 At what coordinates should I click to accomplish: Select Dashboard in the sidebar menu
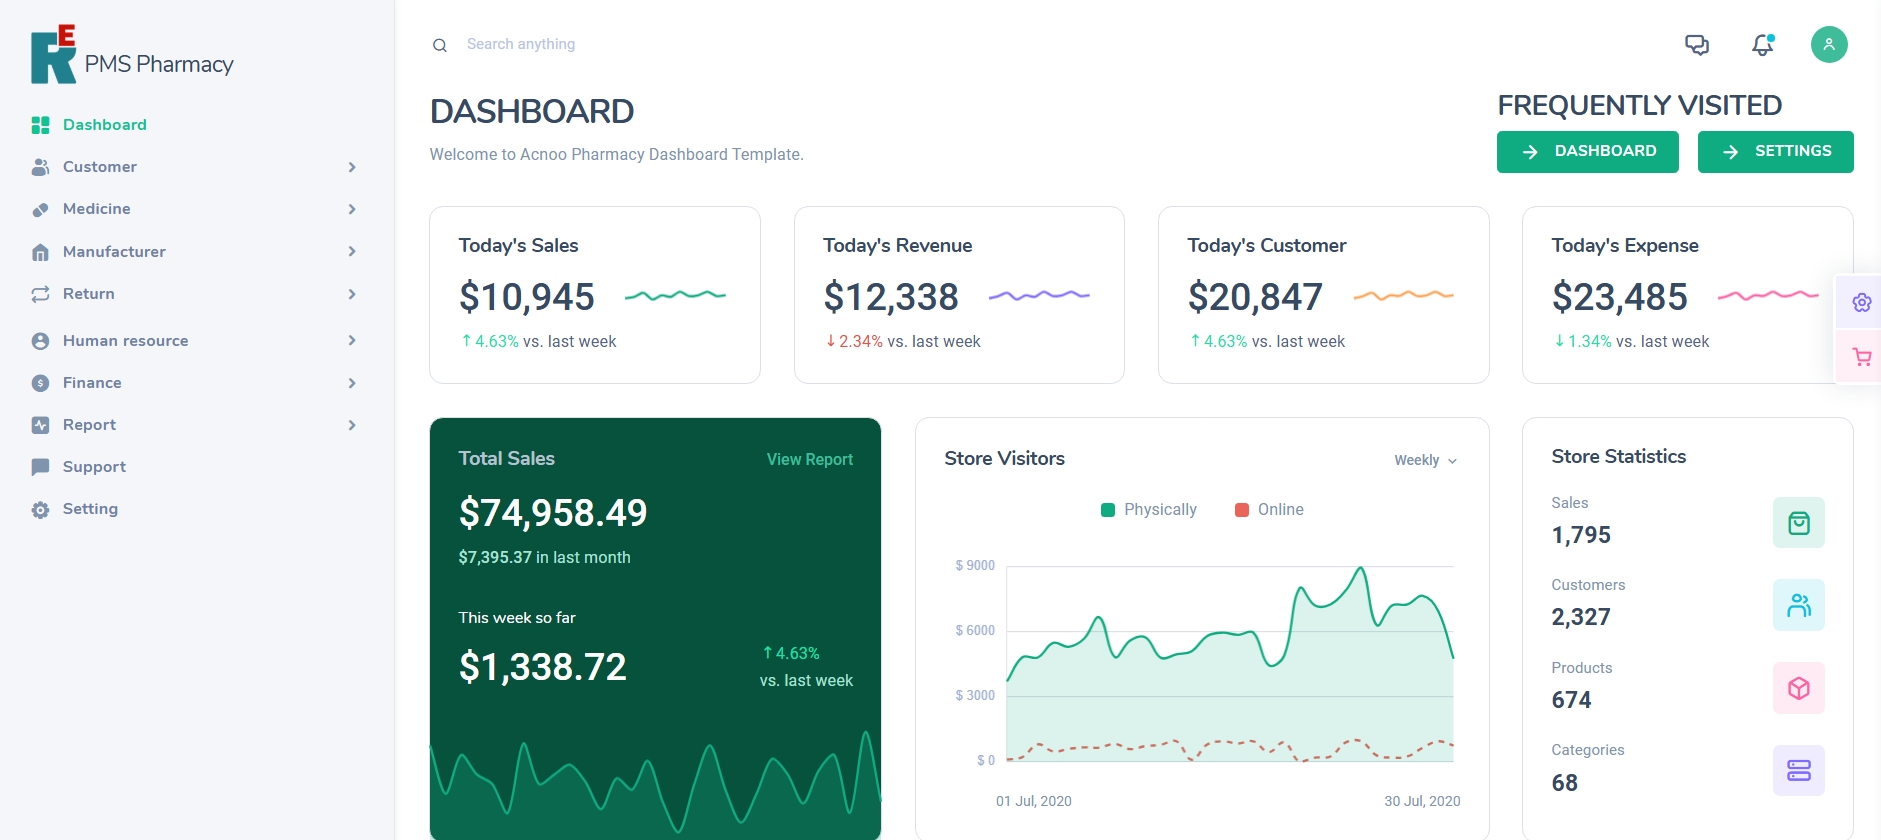pyautogui.click(x=105, y=125)
